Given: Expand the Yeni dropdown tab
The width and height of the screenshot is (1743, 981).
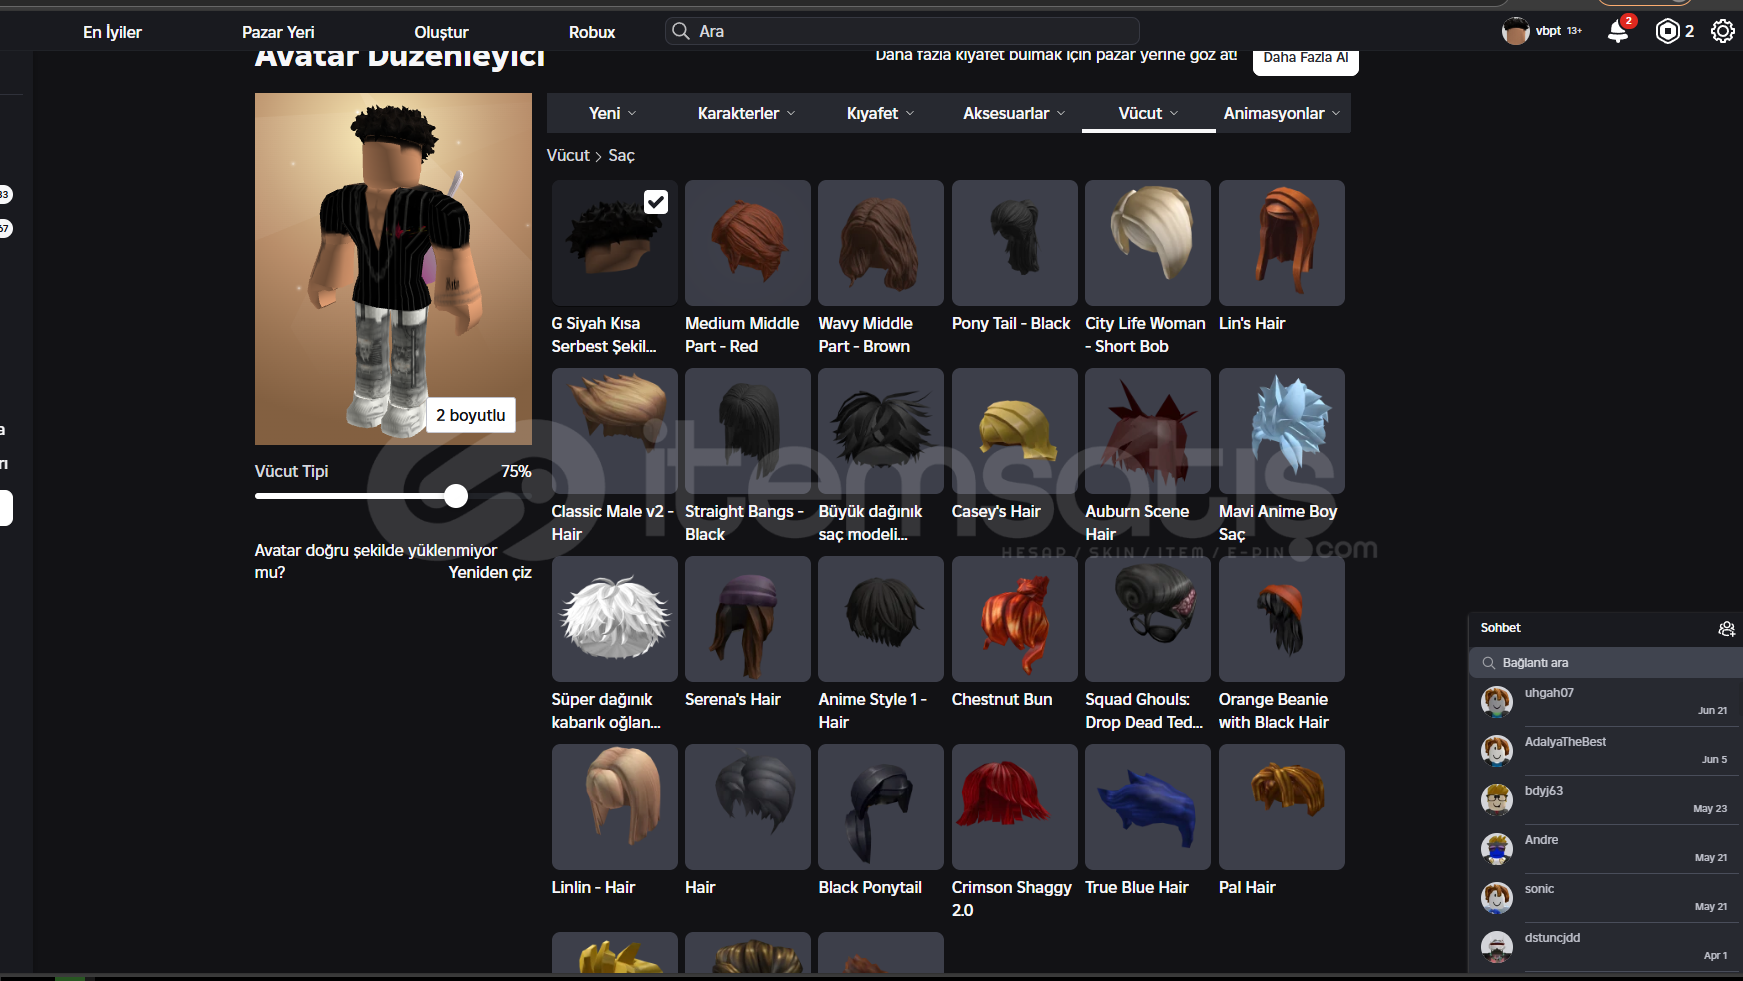Looking at the screenshot, I should [x=613, y=113].
